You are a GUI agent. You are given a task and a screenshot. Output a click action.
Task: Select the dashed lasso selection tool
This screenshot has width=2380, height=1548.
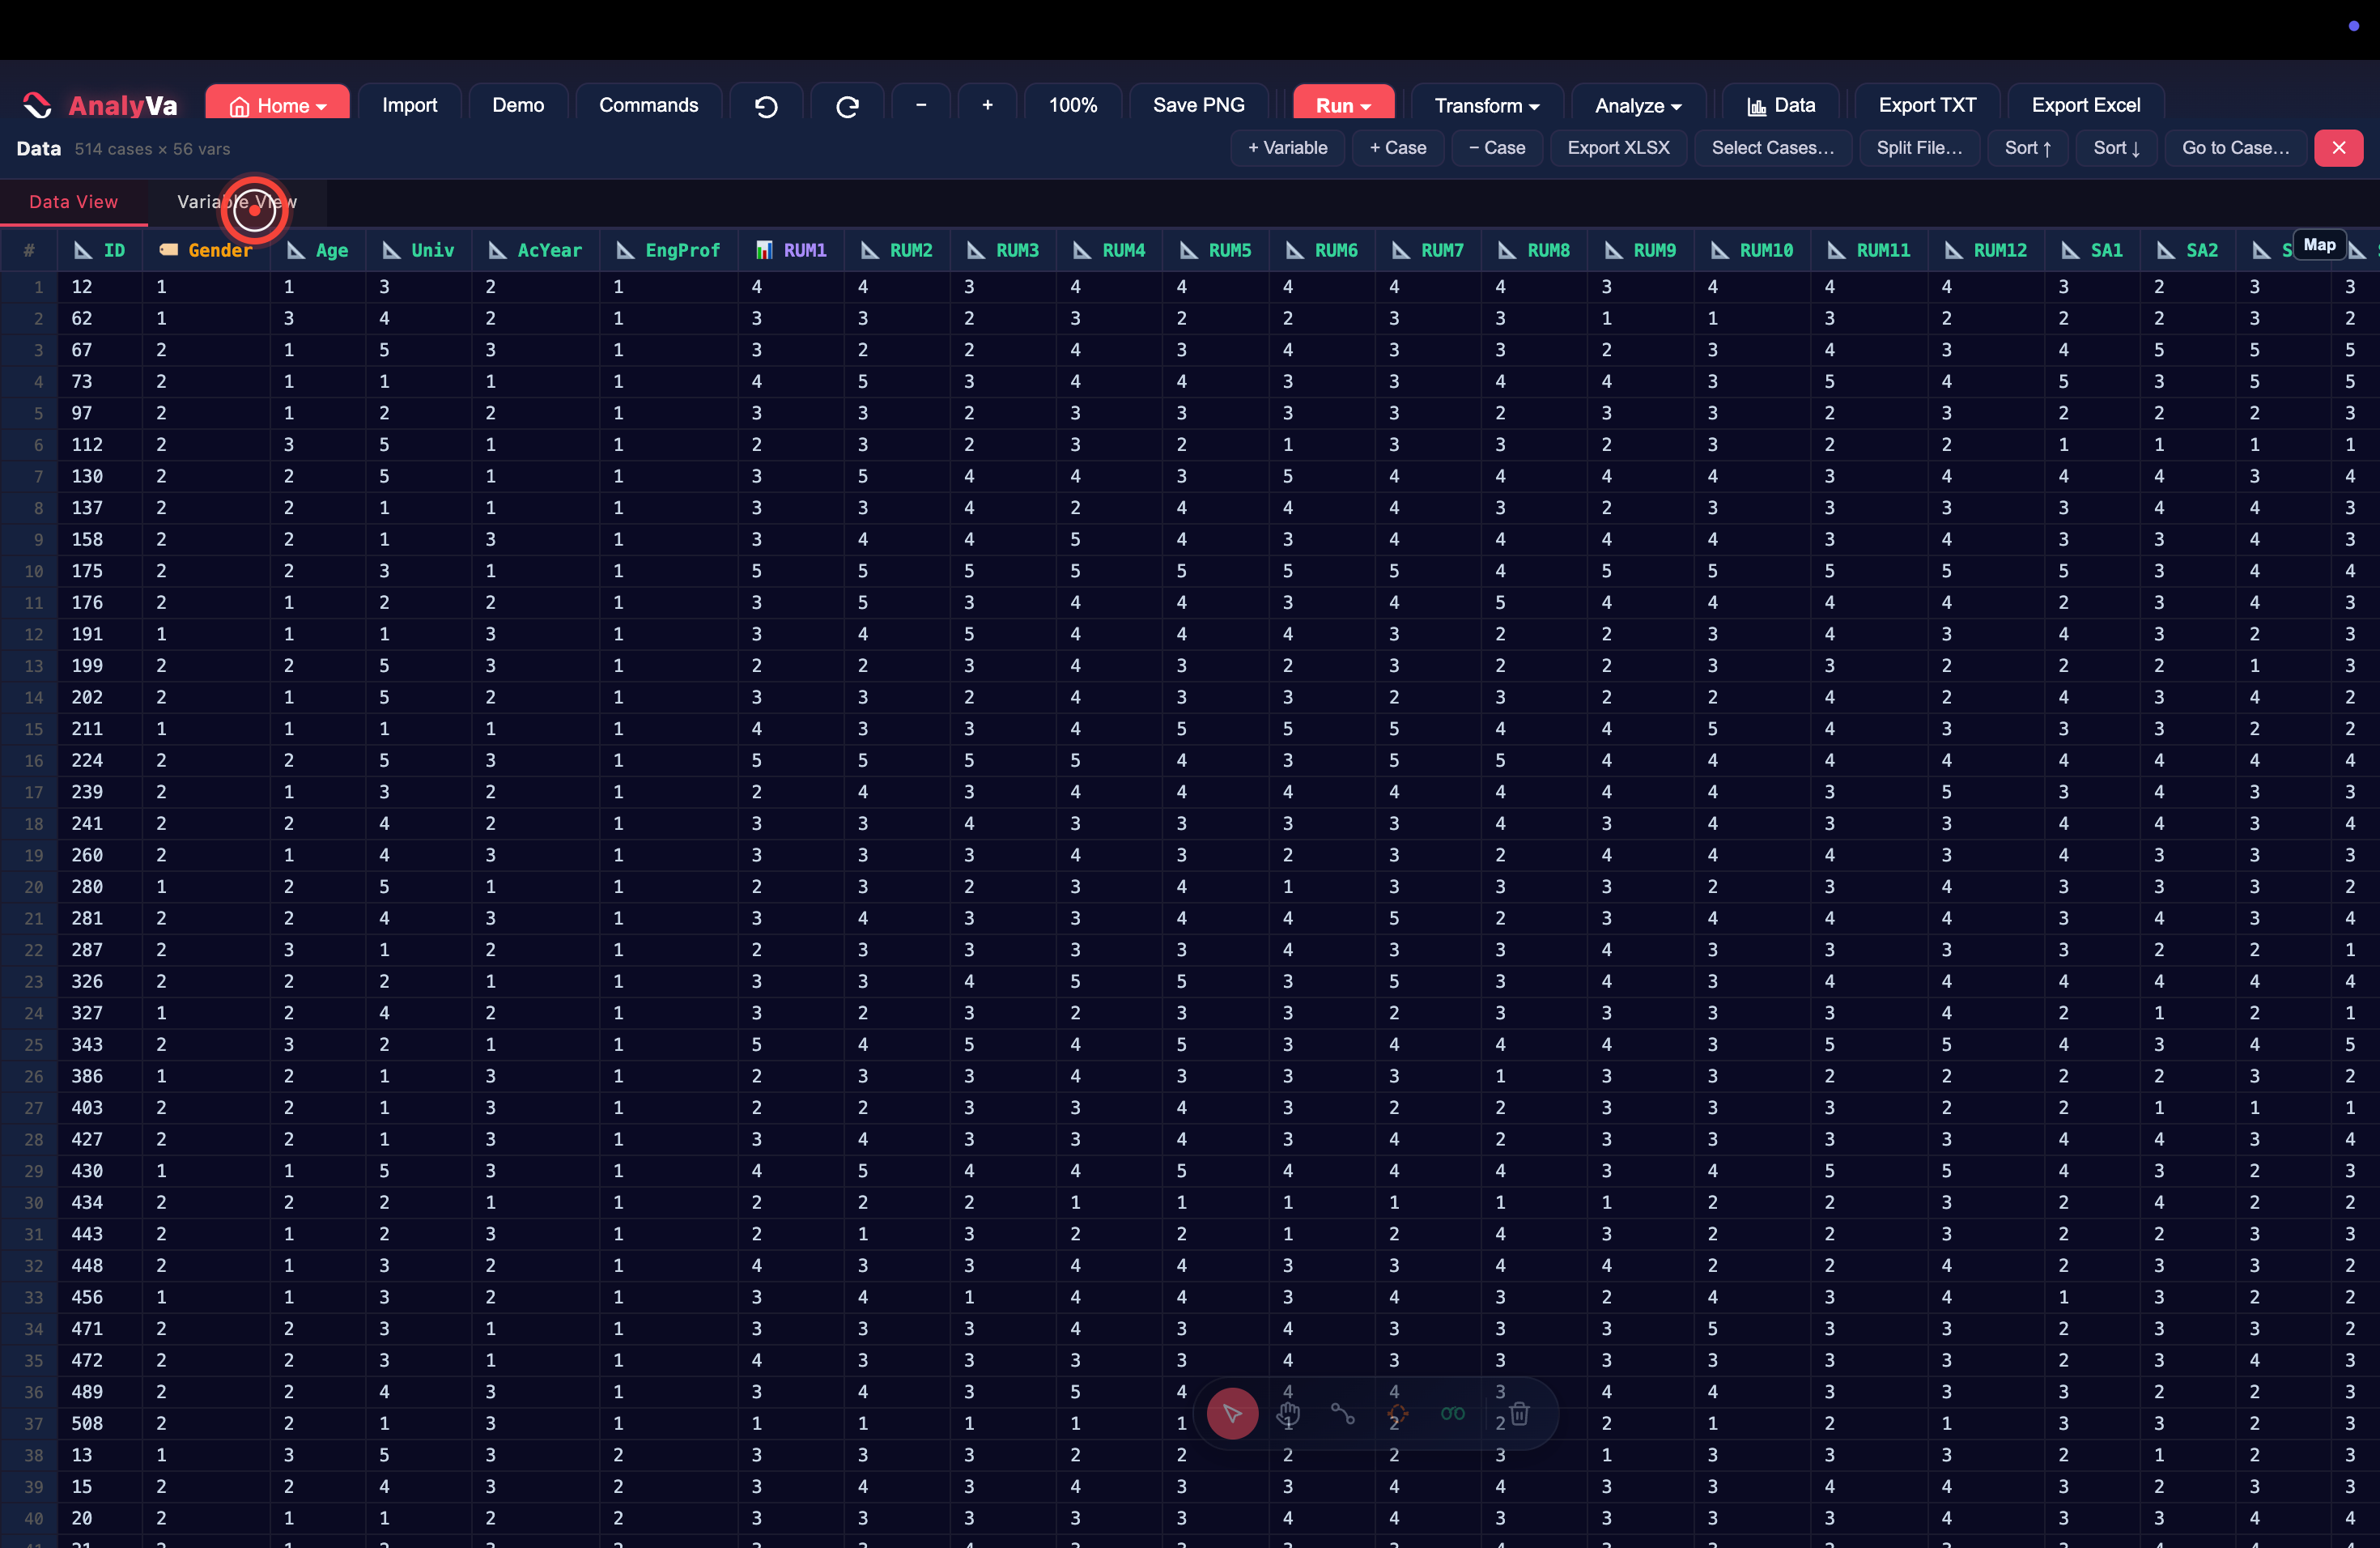[x=1397, y=1414]
